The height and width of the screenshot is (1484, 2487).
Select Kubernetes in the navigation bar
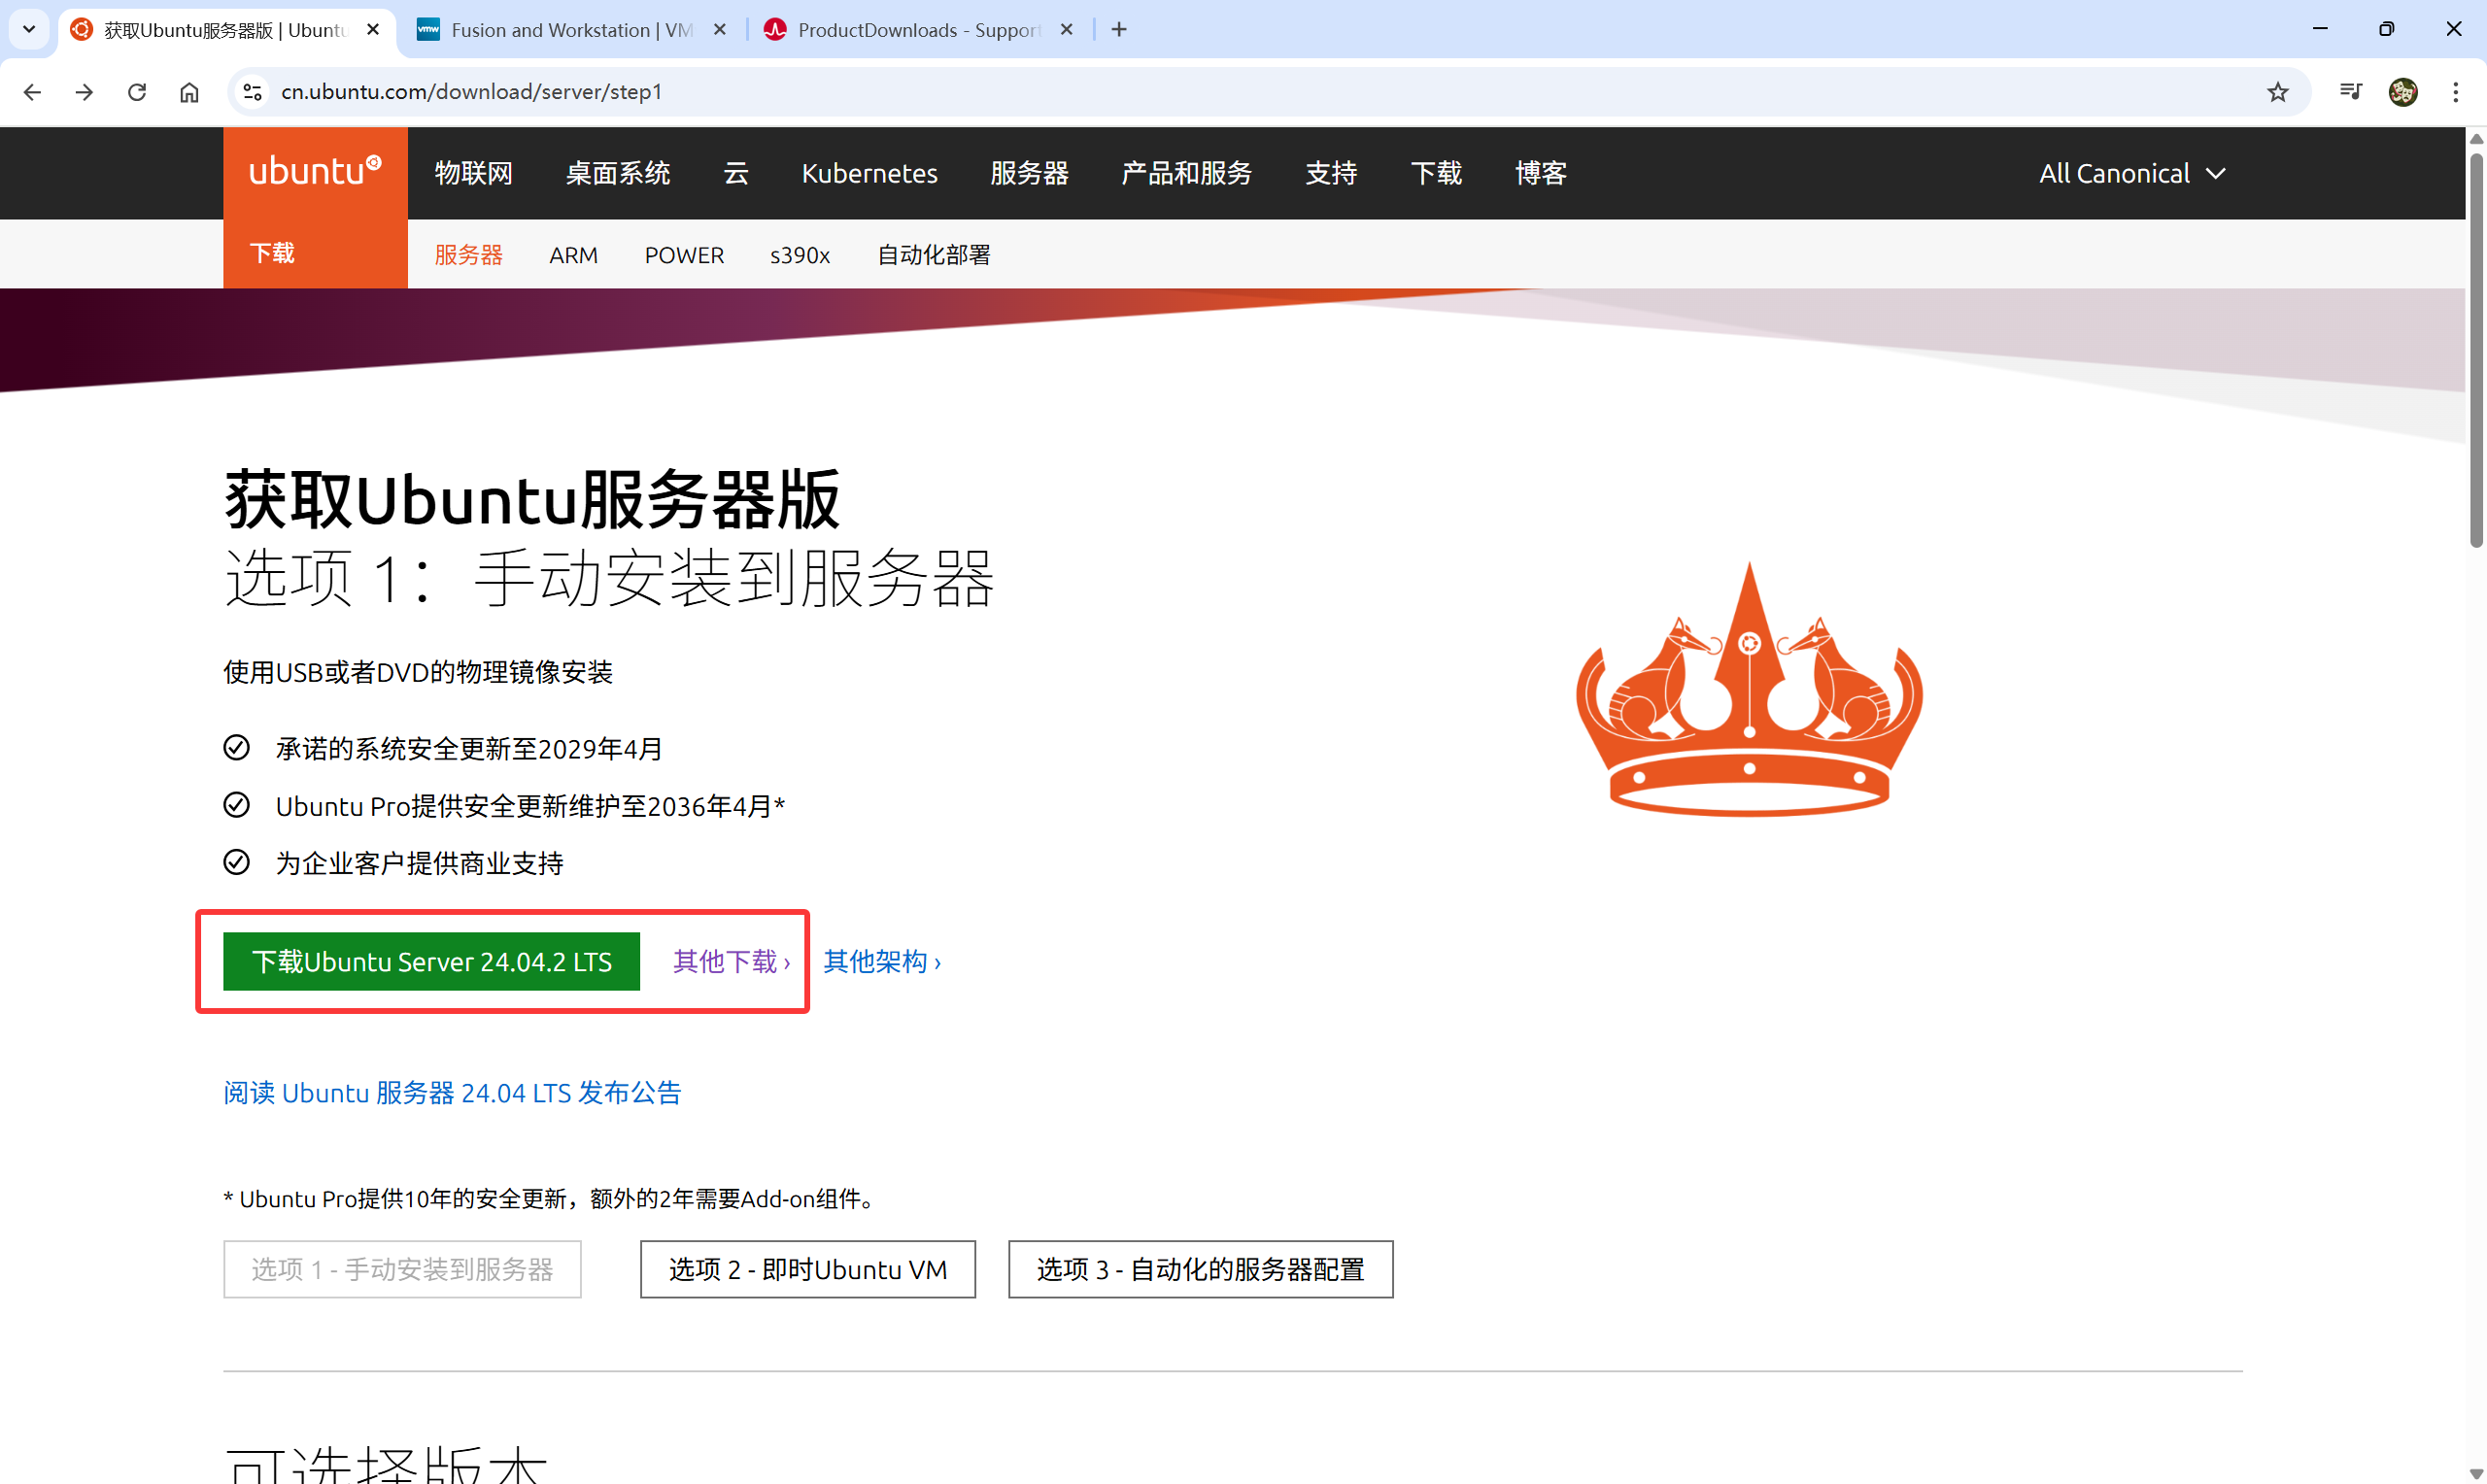click(868, 172)
